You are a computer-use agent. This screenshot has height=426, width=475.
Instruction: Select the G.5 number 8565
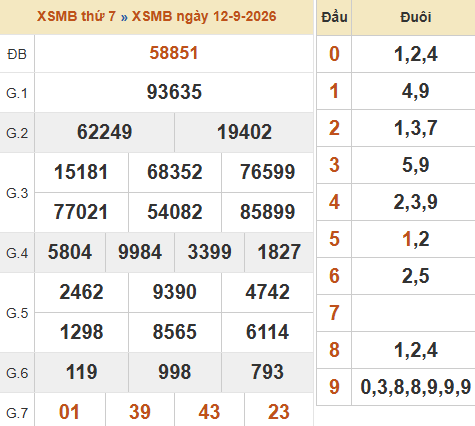175,332
